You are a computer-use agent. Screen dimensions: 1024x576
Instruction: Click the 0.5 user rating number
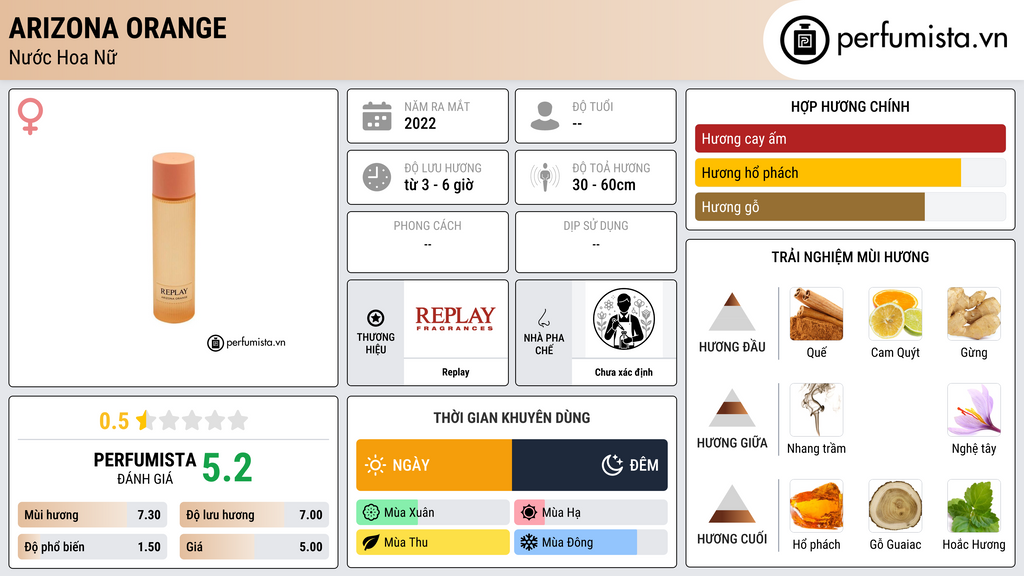[114, 421]
